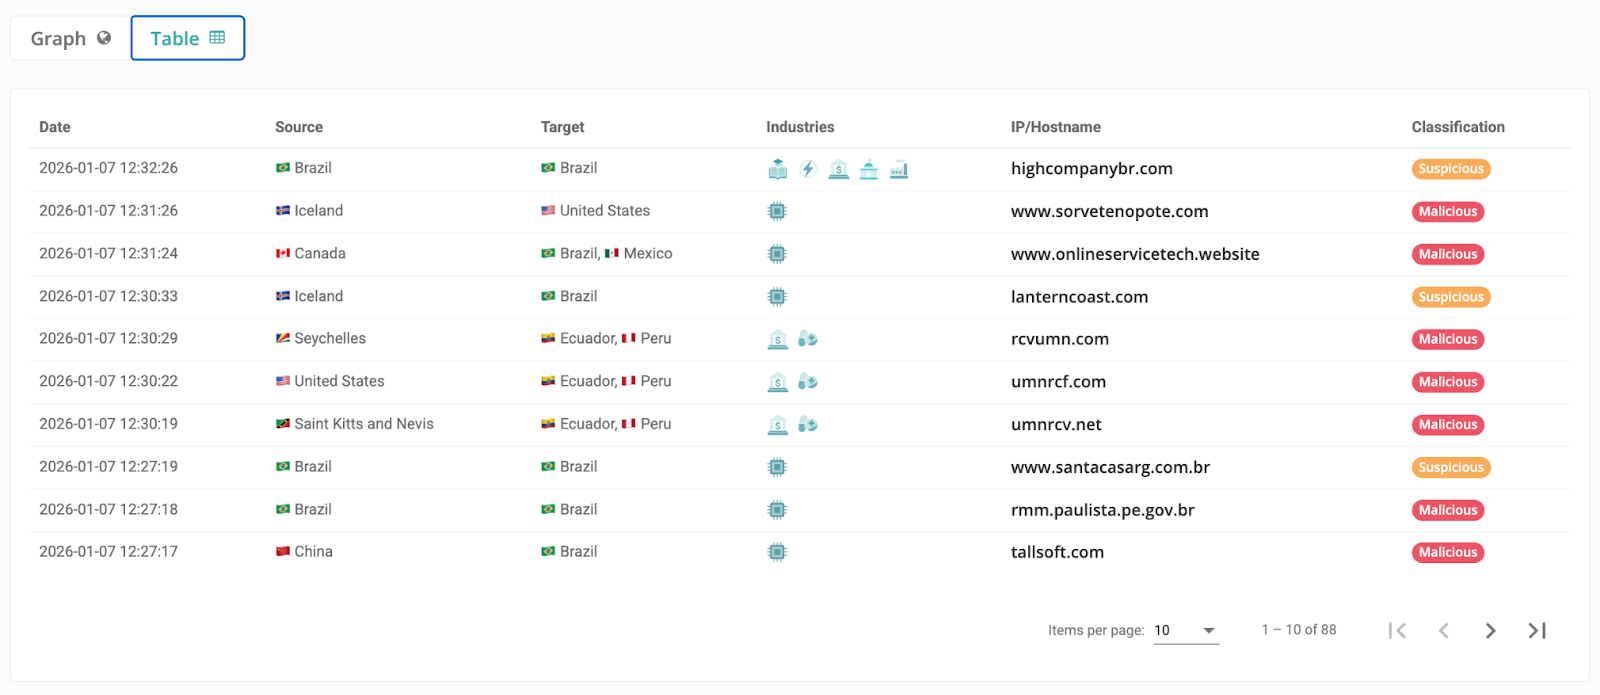This screenshot has height=695, width=1600.
Task: Switch to the Graph tab
Action: [70, 38]
